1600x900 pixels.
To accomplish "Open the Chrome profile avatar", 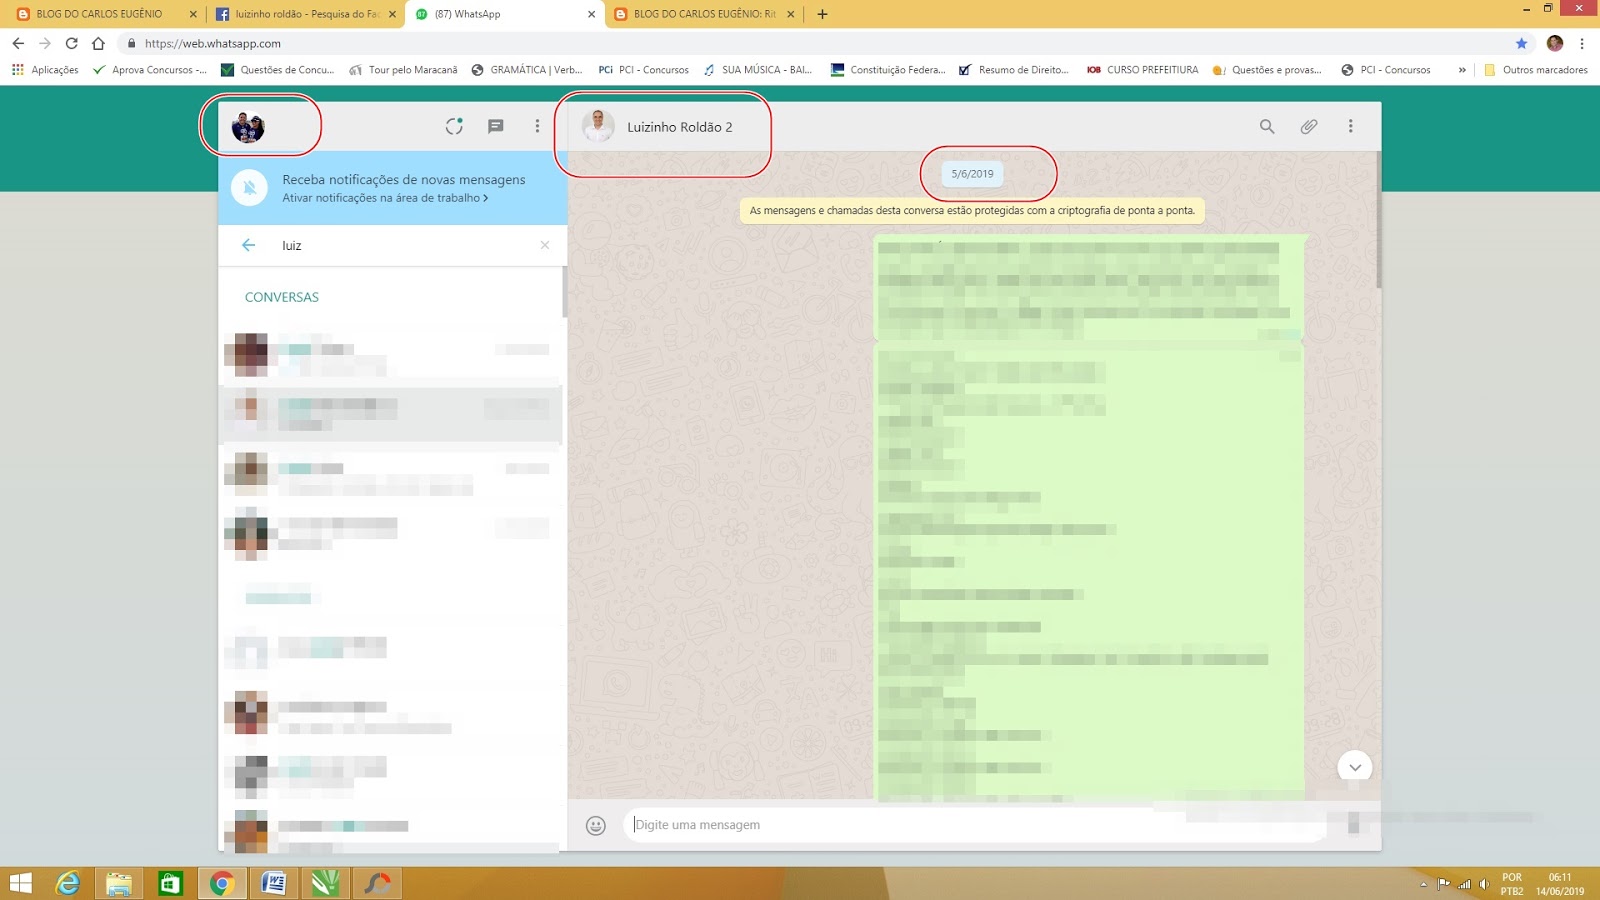I will 1554,43.
